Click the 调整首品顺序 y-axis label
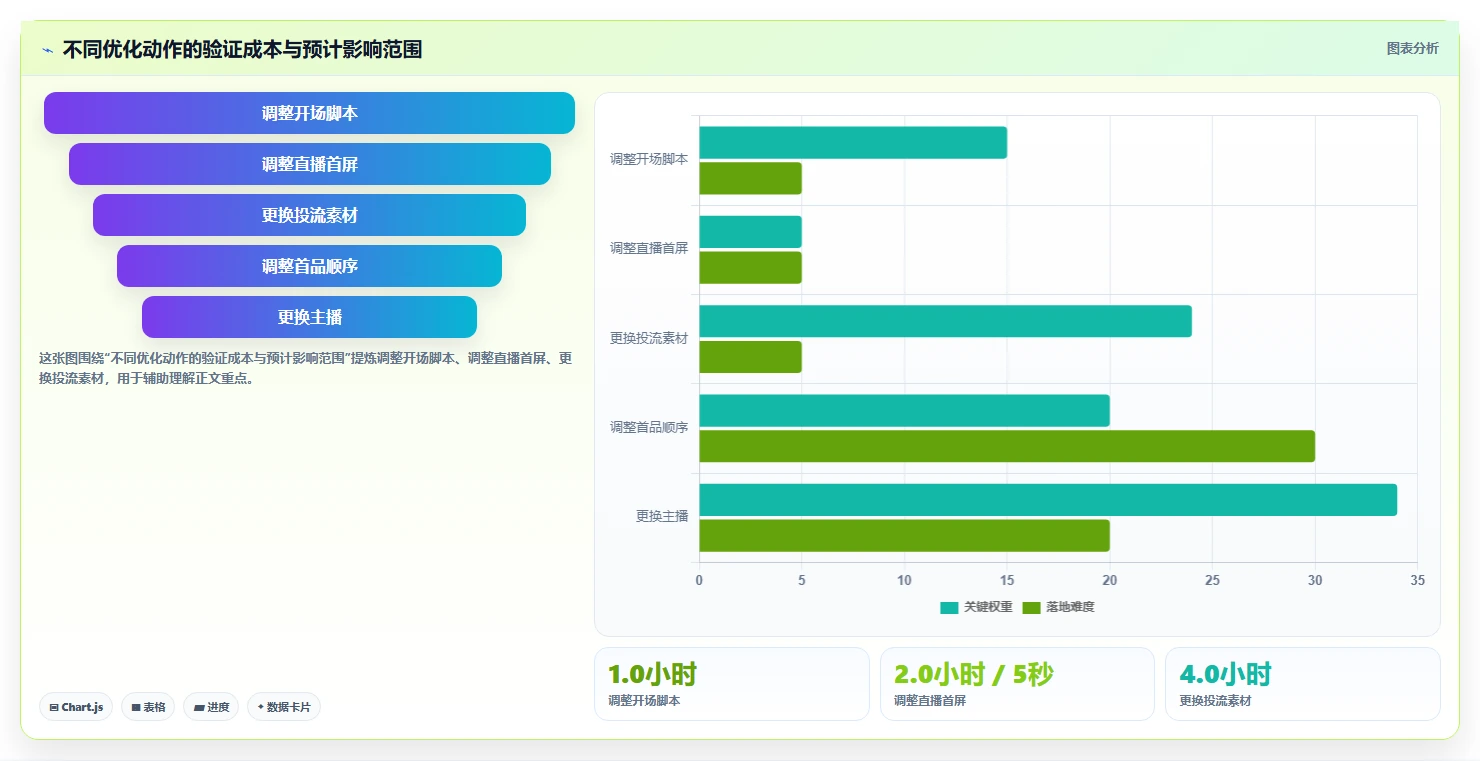Image resolution: width=1480 pixels, height=761 pixels. coord(649,427)
